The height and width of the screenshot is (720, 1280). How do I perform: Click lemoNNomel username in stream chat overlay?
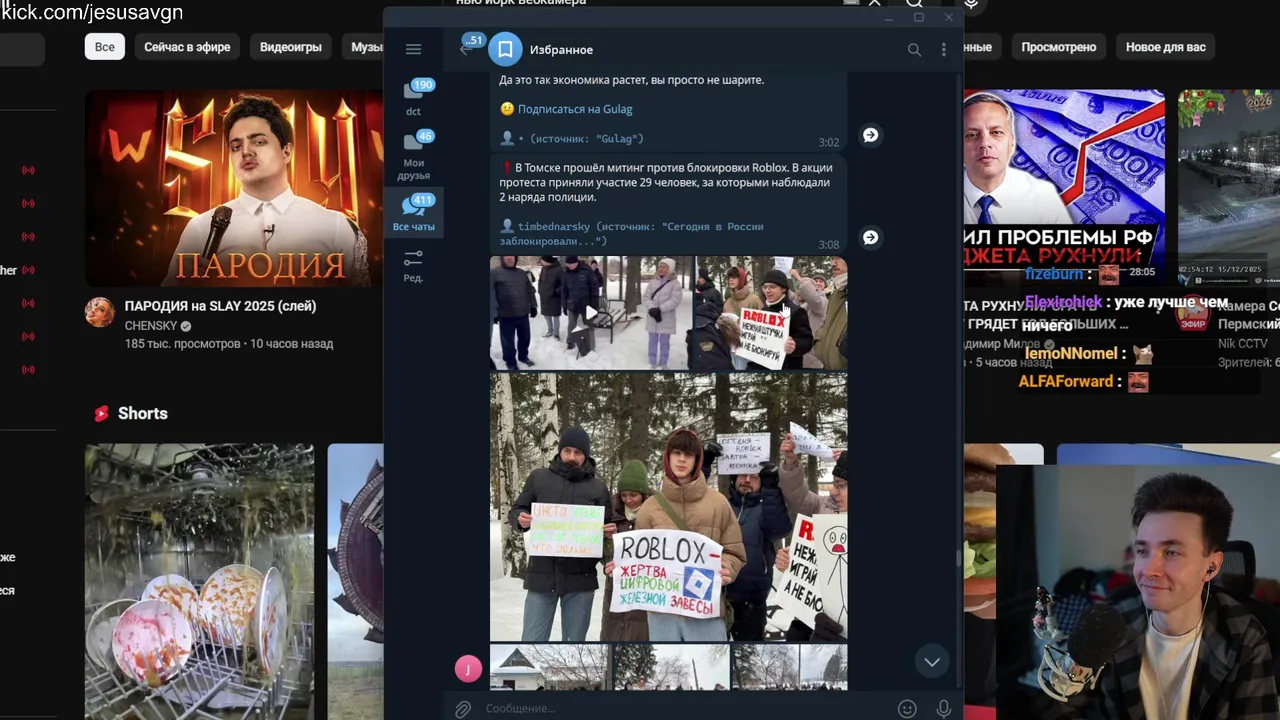[1071, 353]
